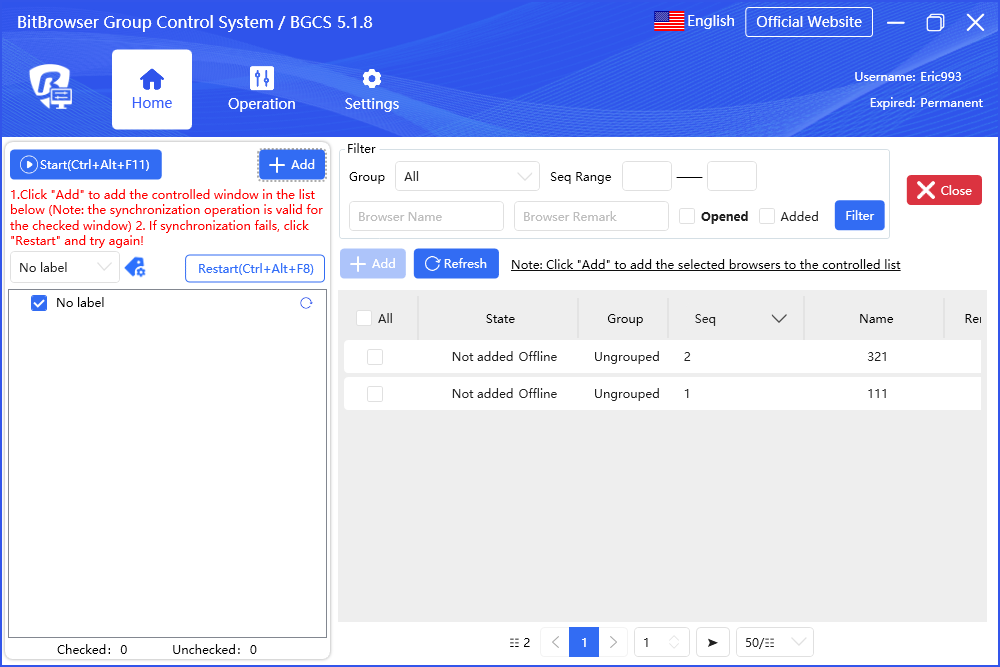The width and height of the screenshot is (1000, 667).
Task: Enable the Opened checkbox
Action: [687, 216]
